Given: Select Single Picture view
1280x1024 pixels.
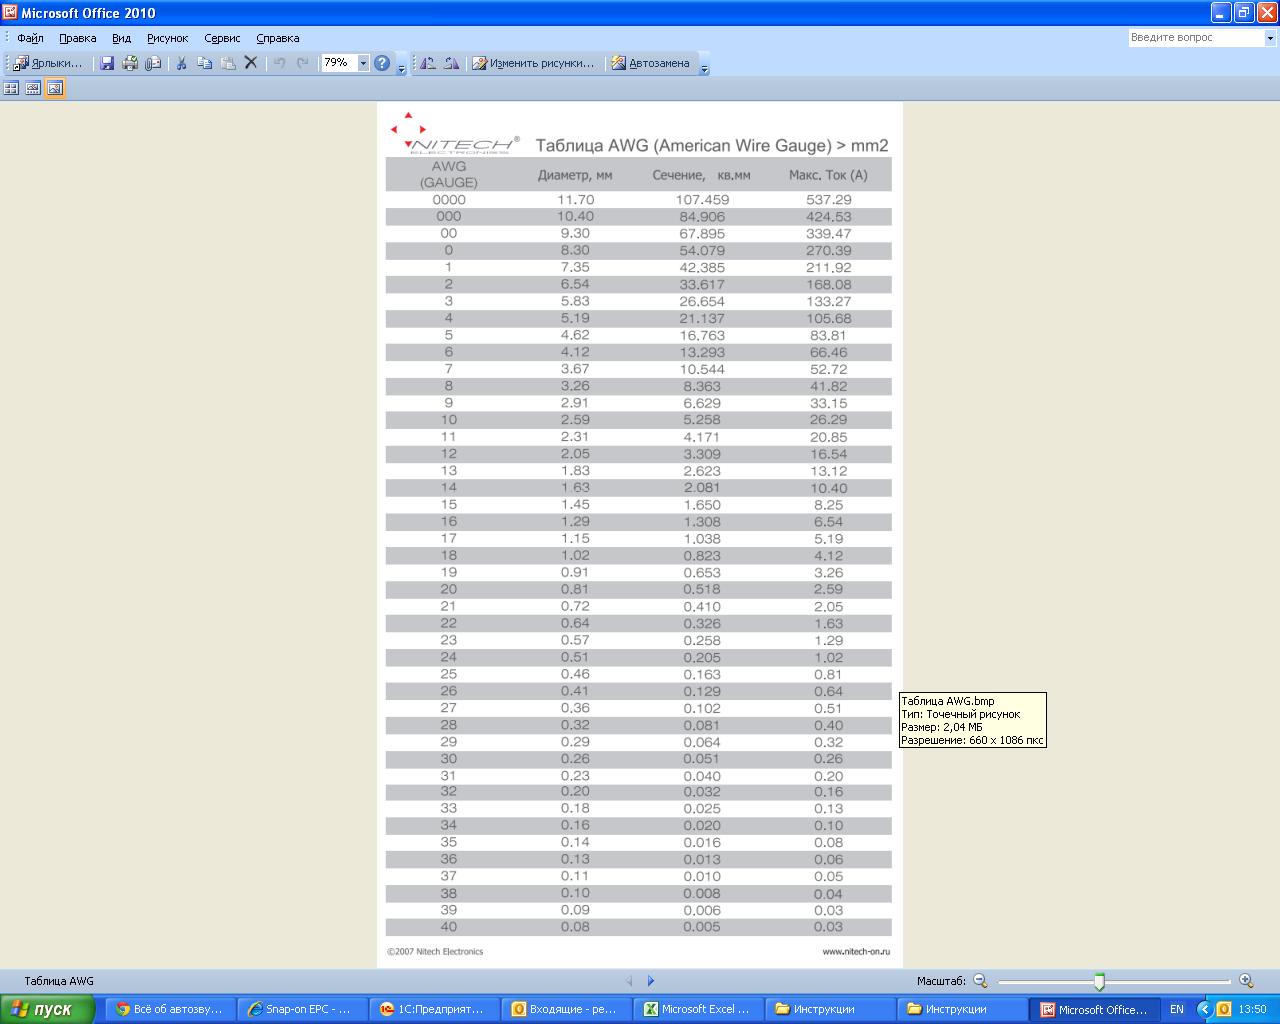Looking at the screenshot, I should pos(55,88).
